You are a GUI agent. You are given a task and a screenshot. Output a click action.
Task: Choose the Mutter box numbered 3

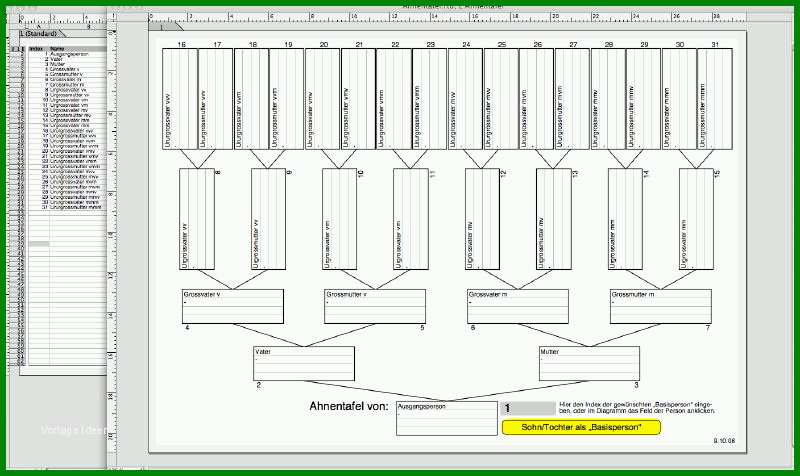click(589, 363)
